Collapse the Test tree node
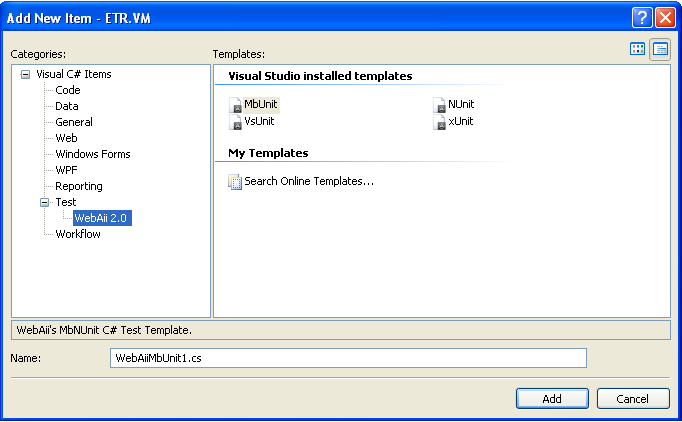The image size is (682, 422). tap(44, 202)
